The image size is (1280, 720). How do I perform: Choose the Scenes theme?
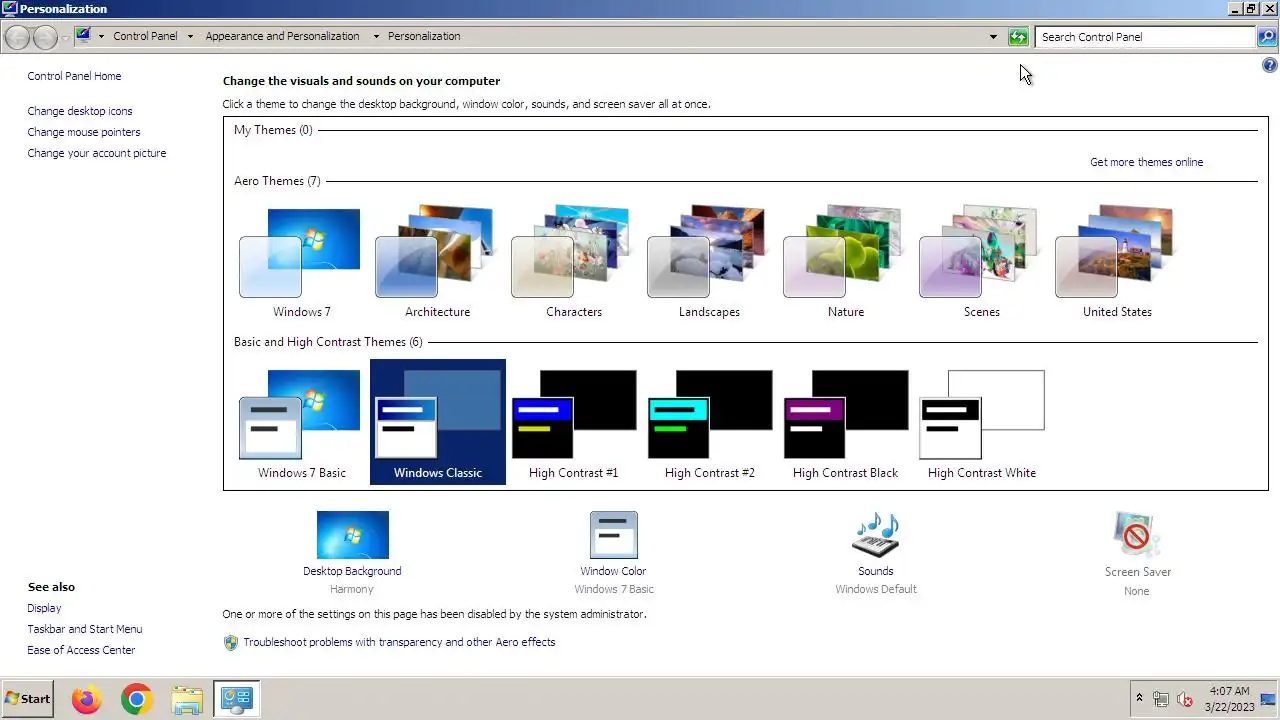click(981, 262)
